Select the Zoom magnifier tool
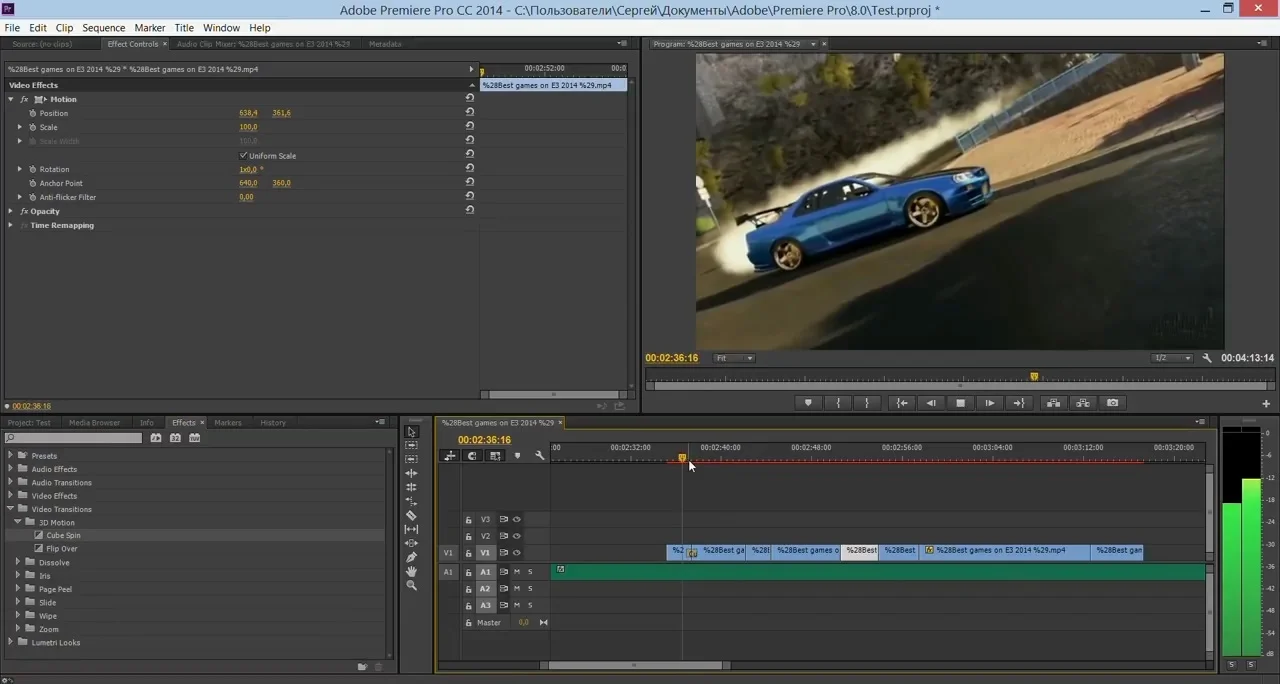1280x684 pixels. 411,585
